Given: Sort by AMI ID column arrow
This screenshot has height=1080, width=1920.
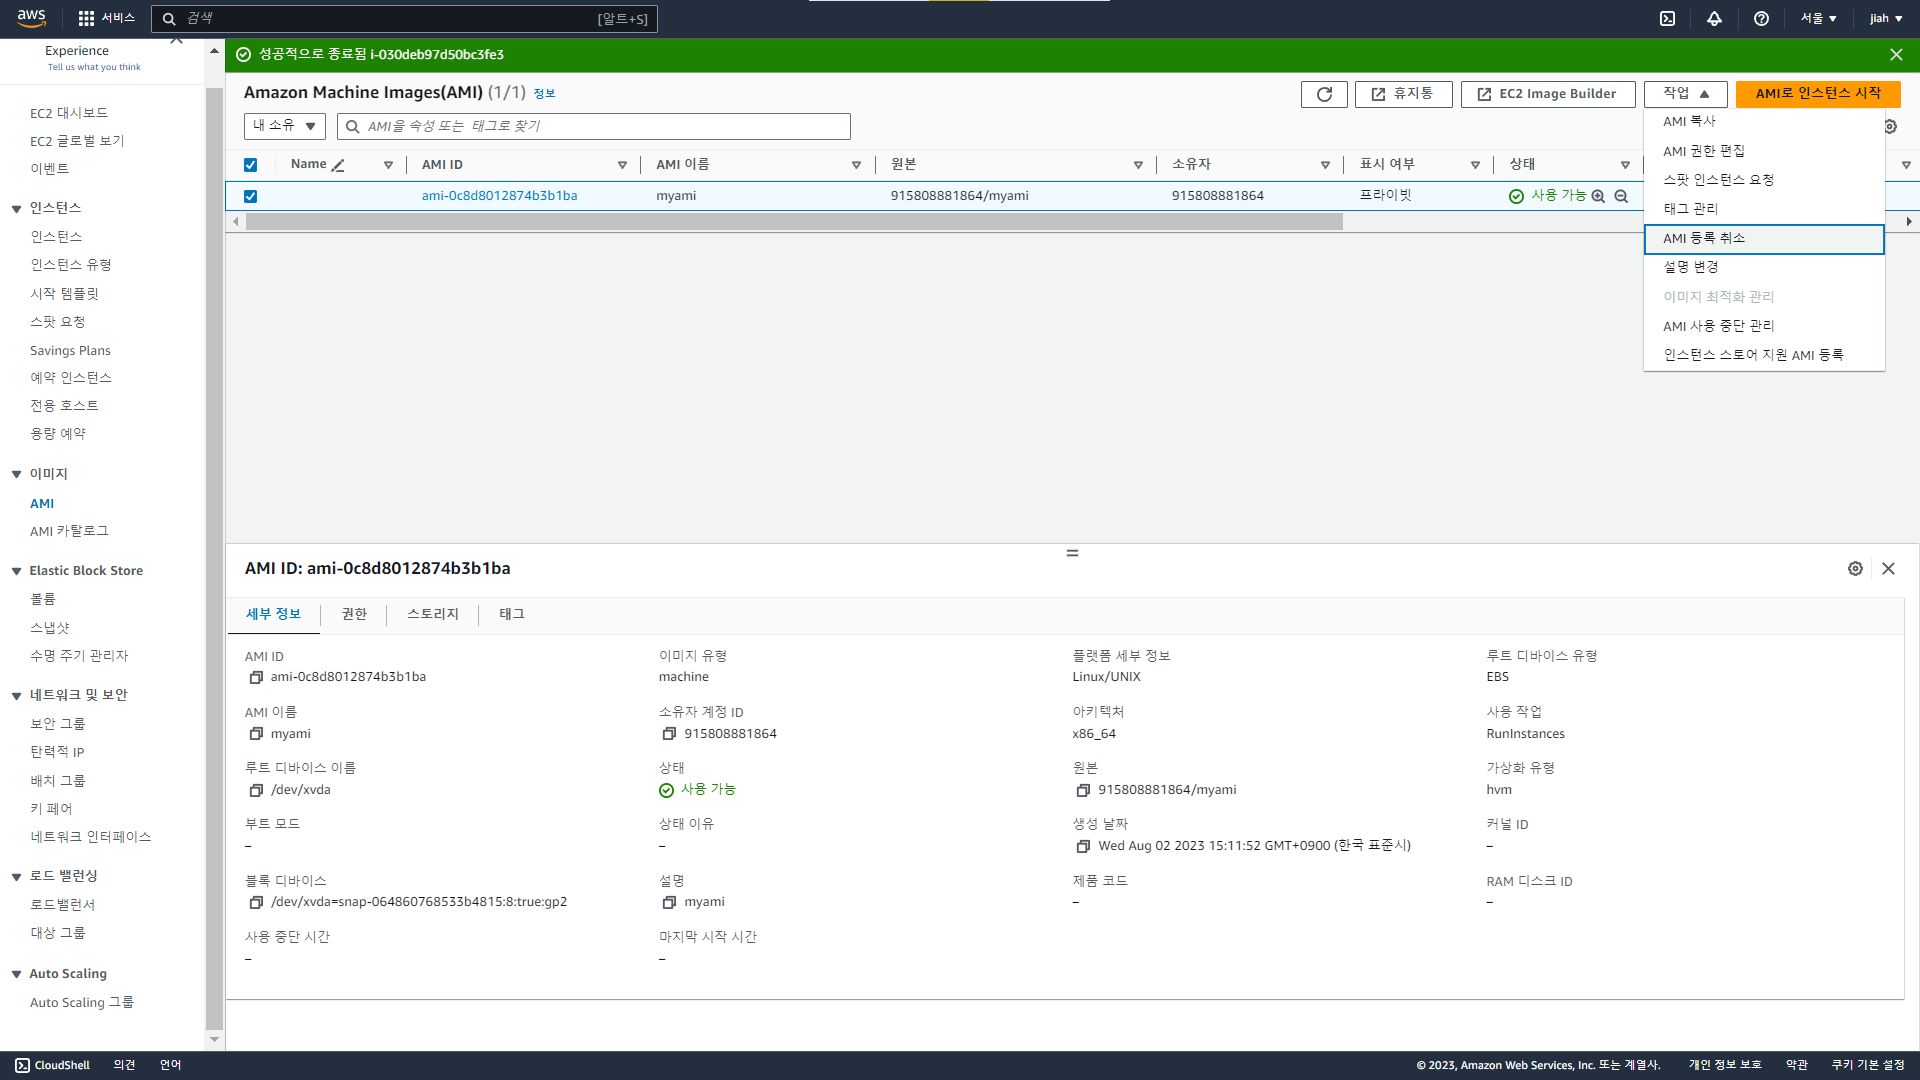Looking at the screenshot, I should tap(622, 165).
